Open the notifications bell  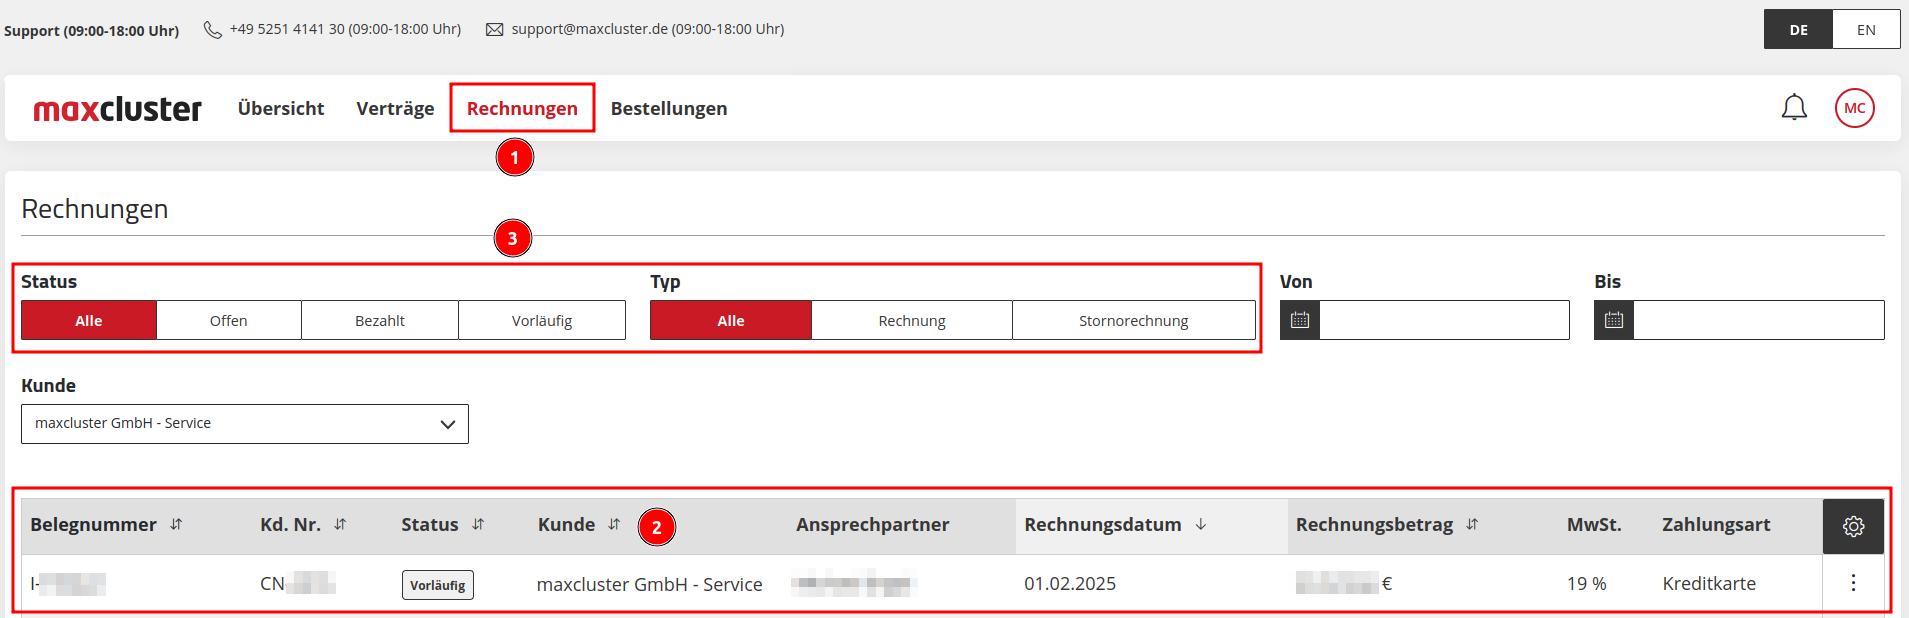(1794, 107)
